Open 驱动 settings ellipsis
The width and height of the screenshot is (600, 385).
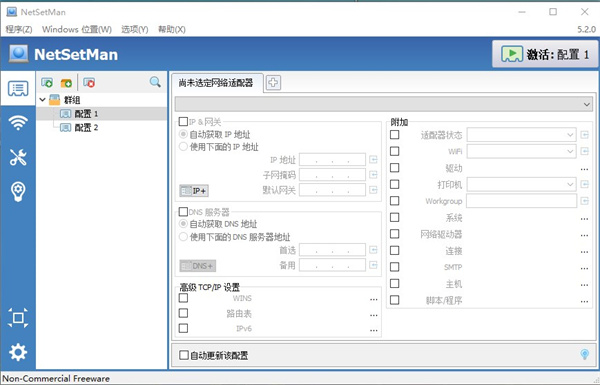pyautogui.click(x=584, y=169)
